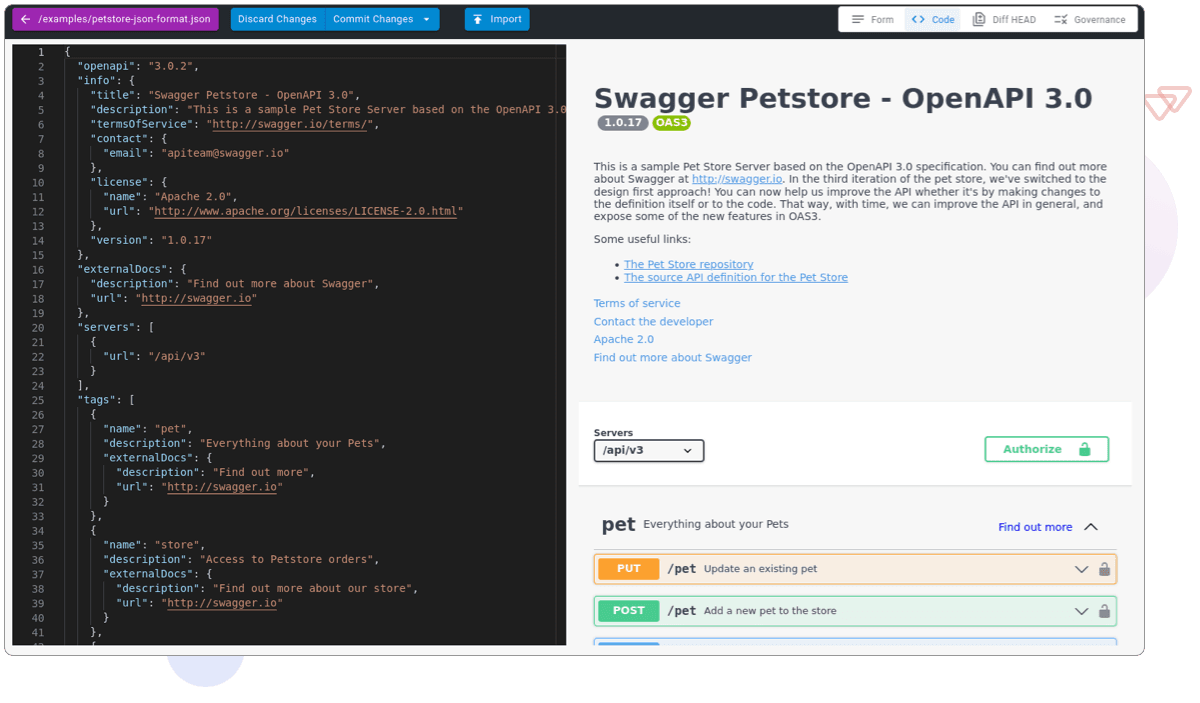Viewport: 1200px width, 703px height.
Task: Click the lock icon on the PUT /pet row
Action: [x=1104, y=569]
